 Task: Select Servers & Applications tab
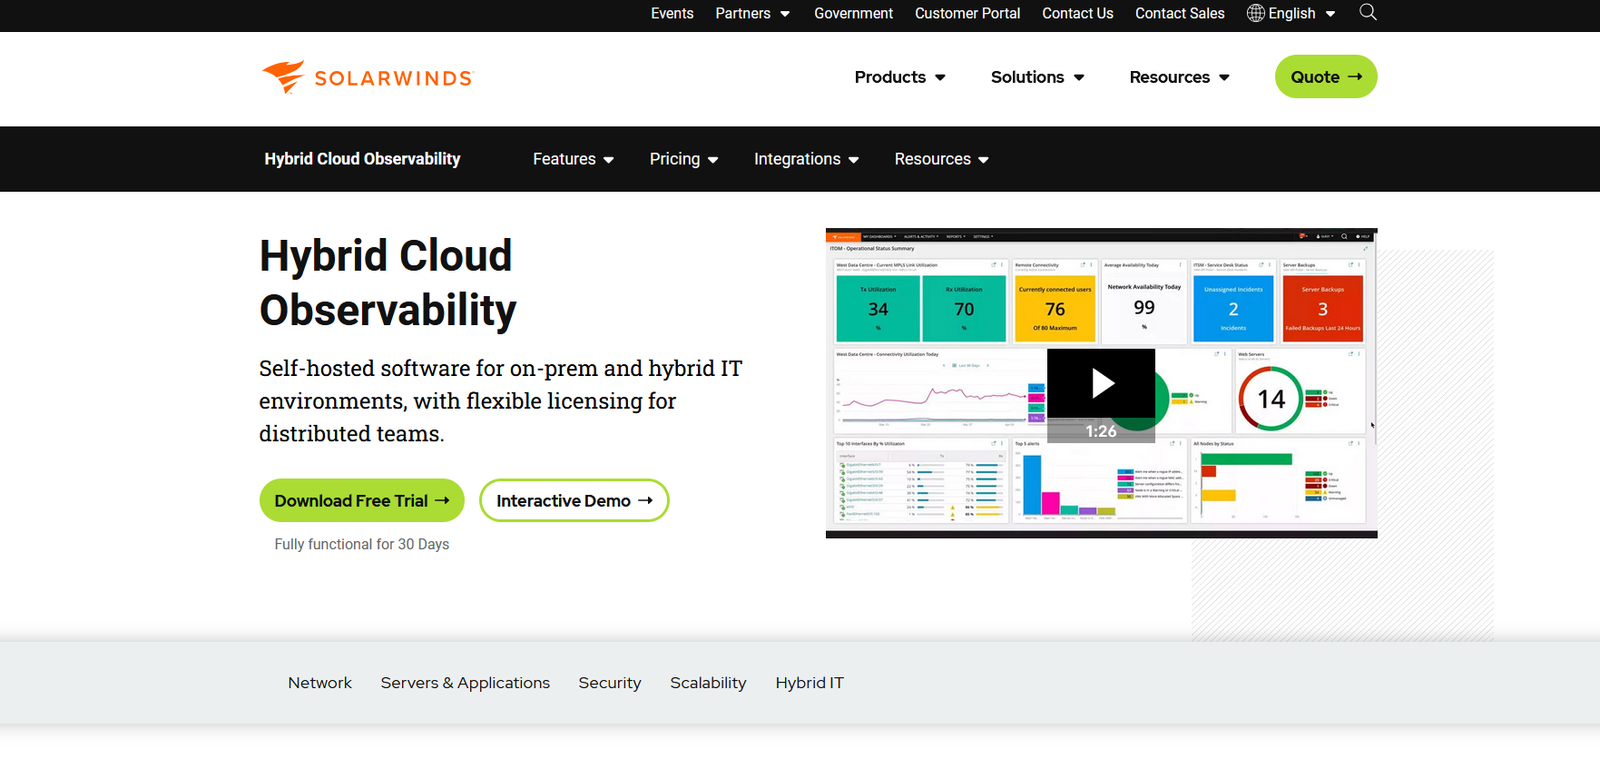(465, 683)
